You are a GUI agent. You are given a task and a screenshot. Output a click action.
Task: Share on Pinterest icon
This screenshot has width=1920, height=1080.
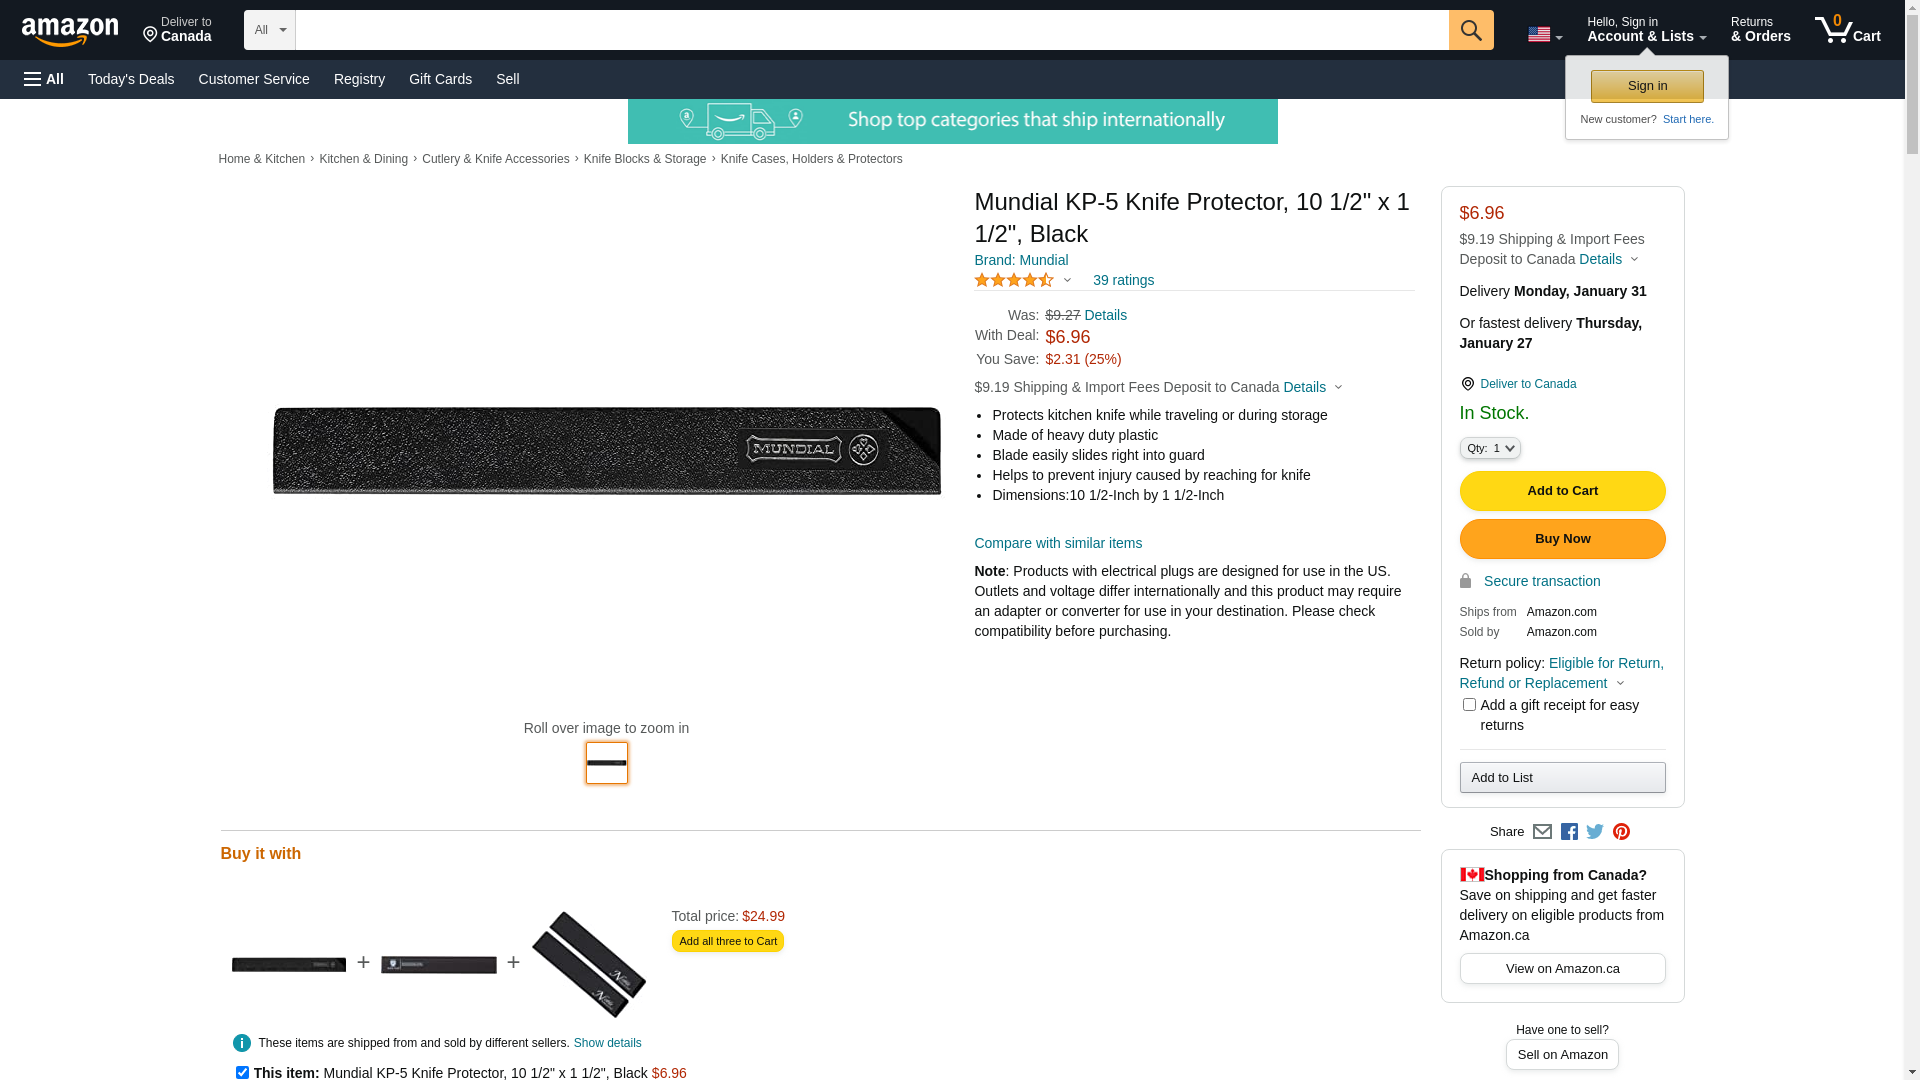tap(1621, 832)
